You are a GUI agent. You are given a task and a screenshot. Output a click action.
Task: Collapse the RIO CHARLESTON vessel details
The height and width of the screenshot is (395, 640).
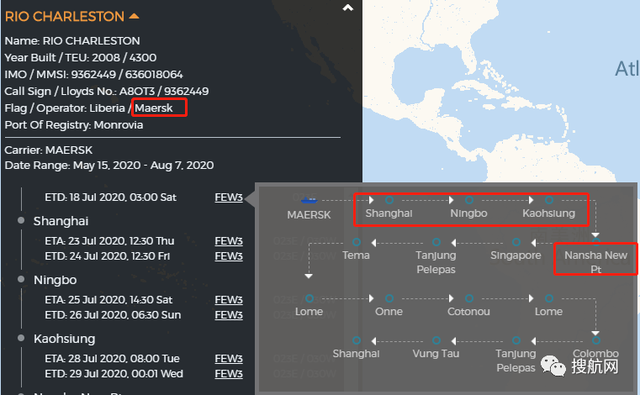click(x=134, y=16)
